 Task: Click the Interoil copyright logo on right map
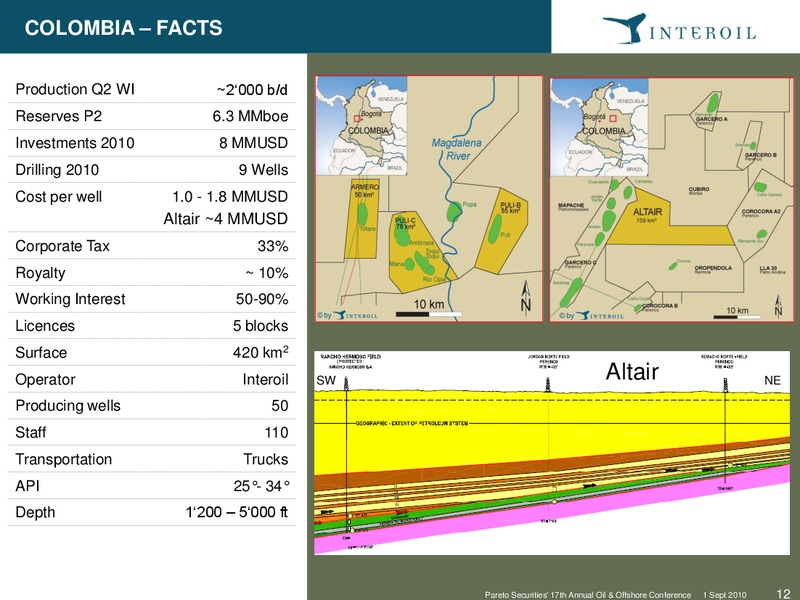(x=591, y=316)
